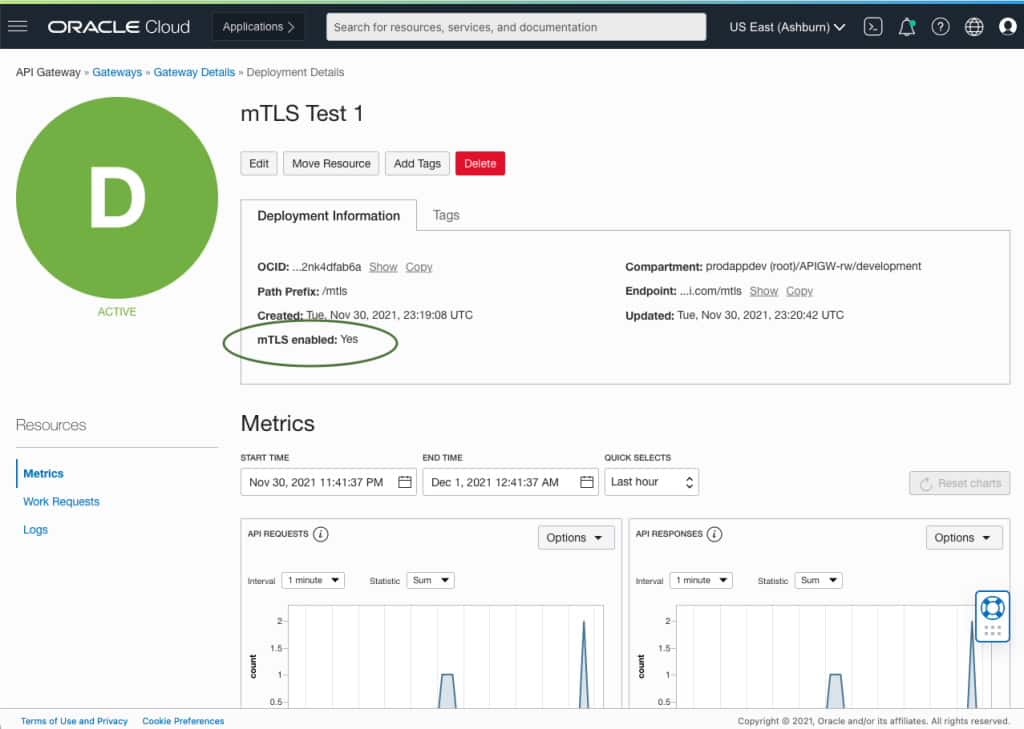Image resolution: width=1024 pixels, height=729 pixels.
Task: Open the US East (Ashburn) region selector
Action: (x=787, y=27)
